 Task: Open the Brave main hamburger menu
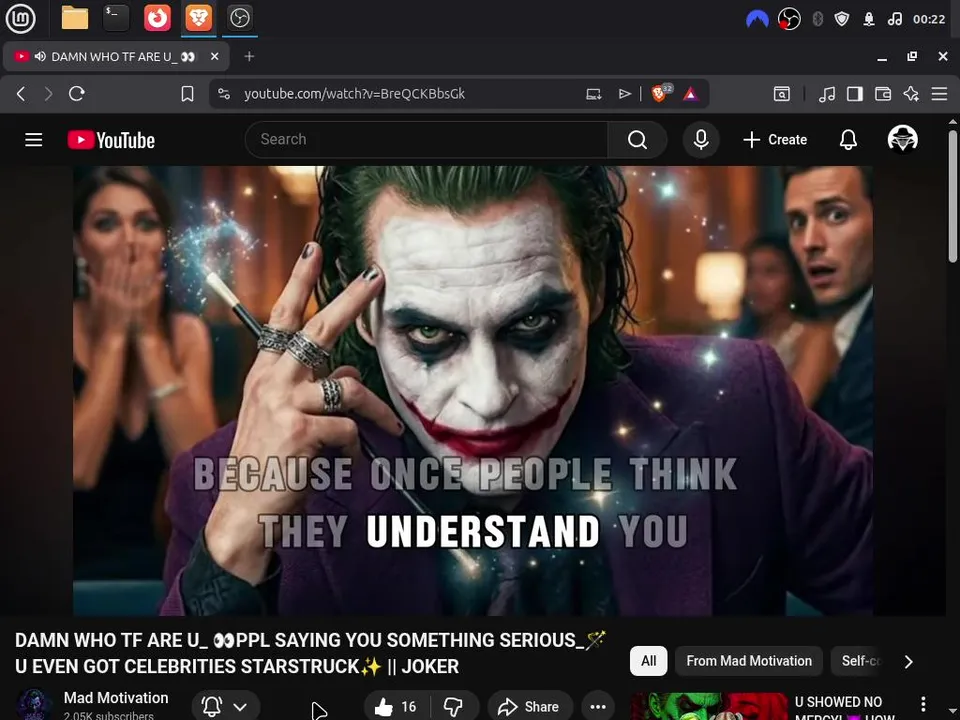939,94
